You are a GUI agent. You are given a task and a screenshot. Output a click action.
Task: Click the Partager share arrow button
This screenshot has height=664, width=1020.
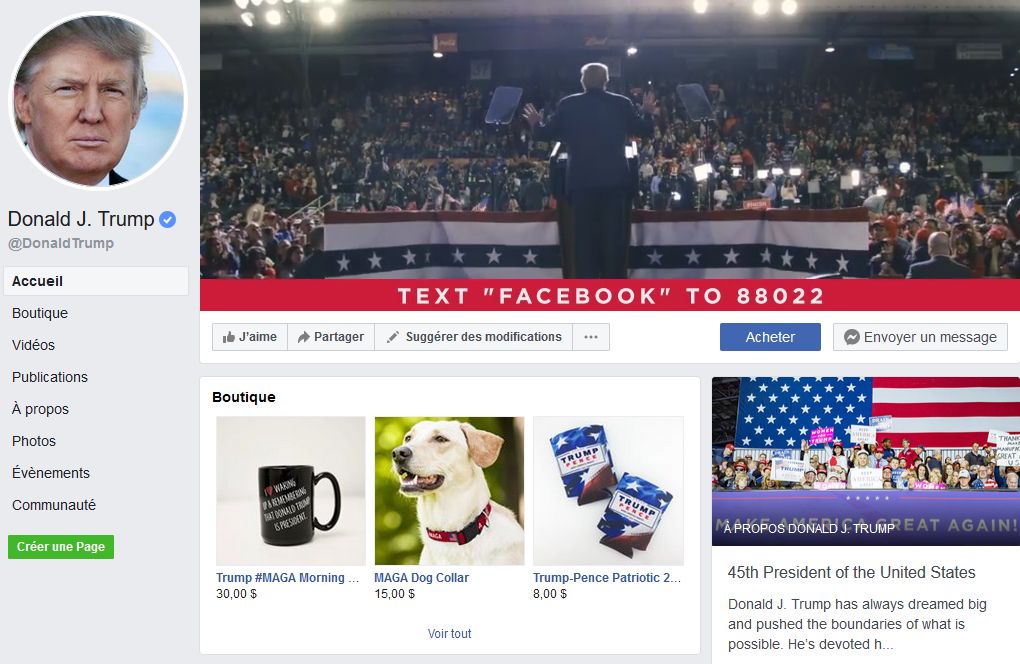(330, 337)
